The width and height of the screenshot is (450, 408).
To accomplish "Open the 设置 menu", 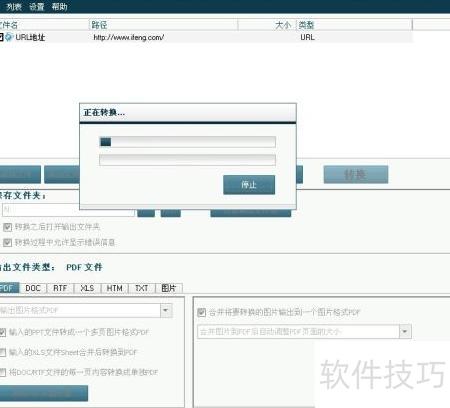I will tap(37, 7).
